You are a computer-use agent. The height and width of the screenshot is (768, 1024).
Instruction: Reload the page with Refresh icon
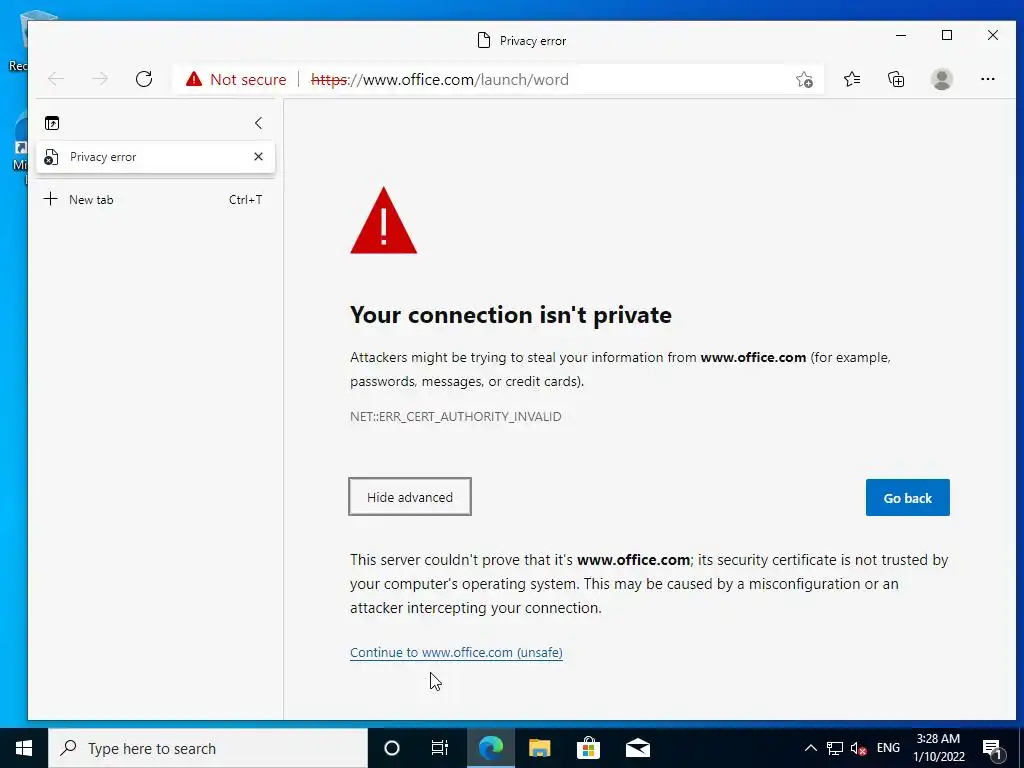tap(144, 79)
